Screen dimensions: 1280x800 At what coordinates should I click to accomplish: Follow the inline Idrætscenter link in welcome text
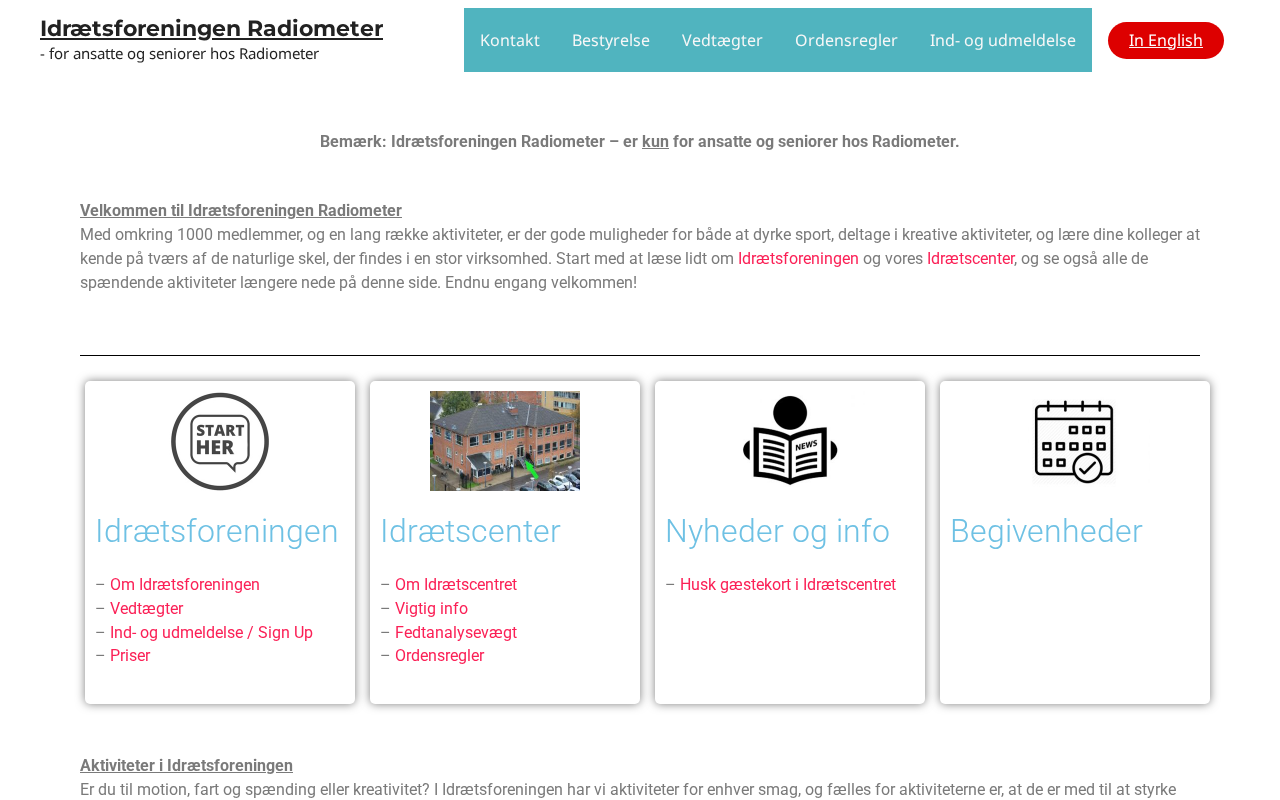click(x=970, y=259)
